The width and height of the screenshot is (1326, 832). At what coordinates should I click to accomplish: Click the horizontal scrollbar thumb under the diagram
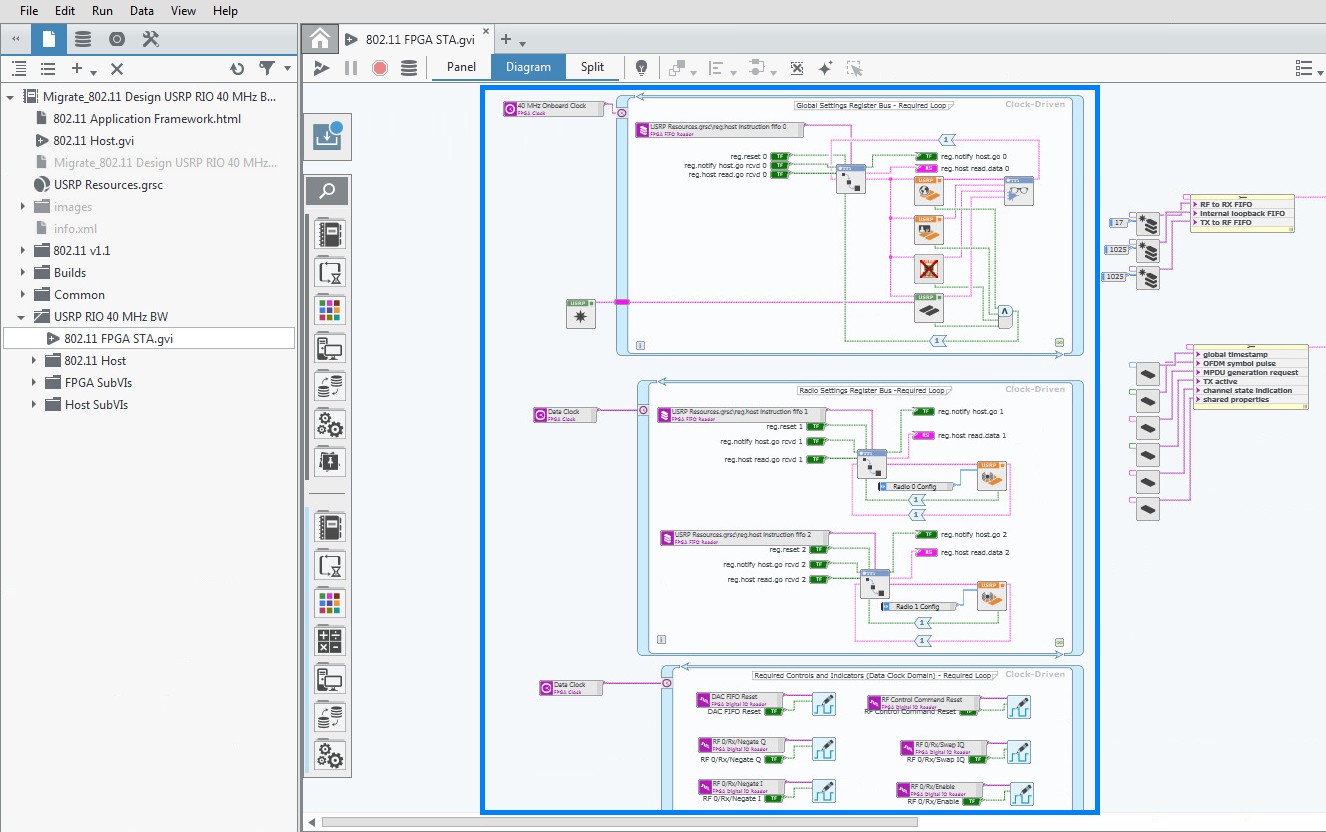point(619,822)
